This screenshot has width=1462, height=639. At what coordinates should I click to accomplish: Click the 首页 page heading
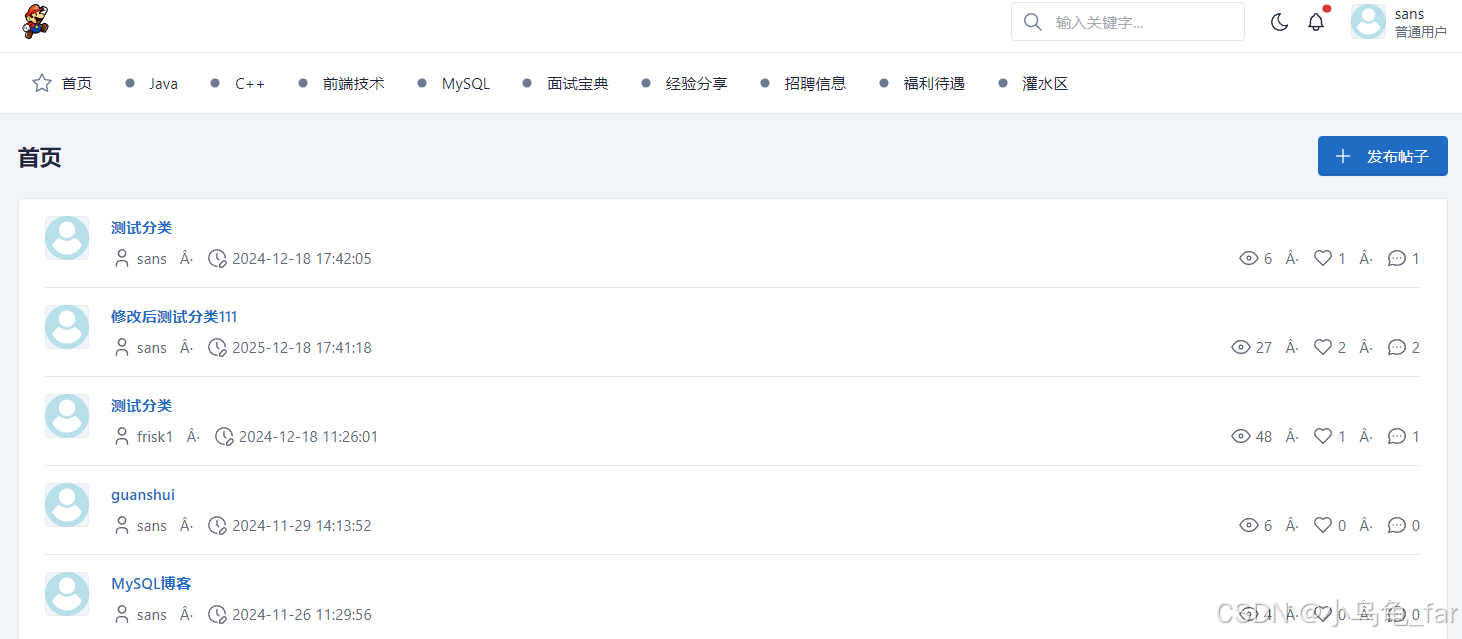(x=40, y=157)
